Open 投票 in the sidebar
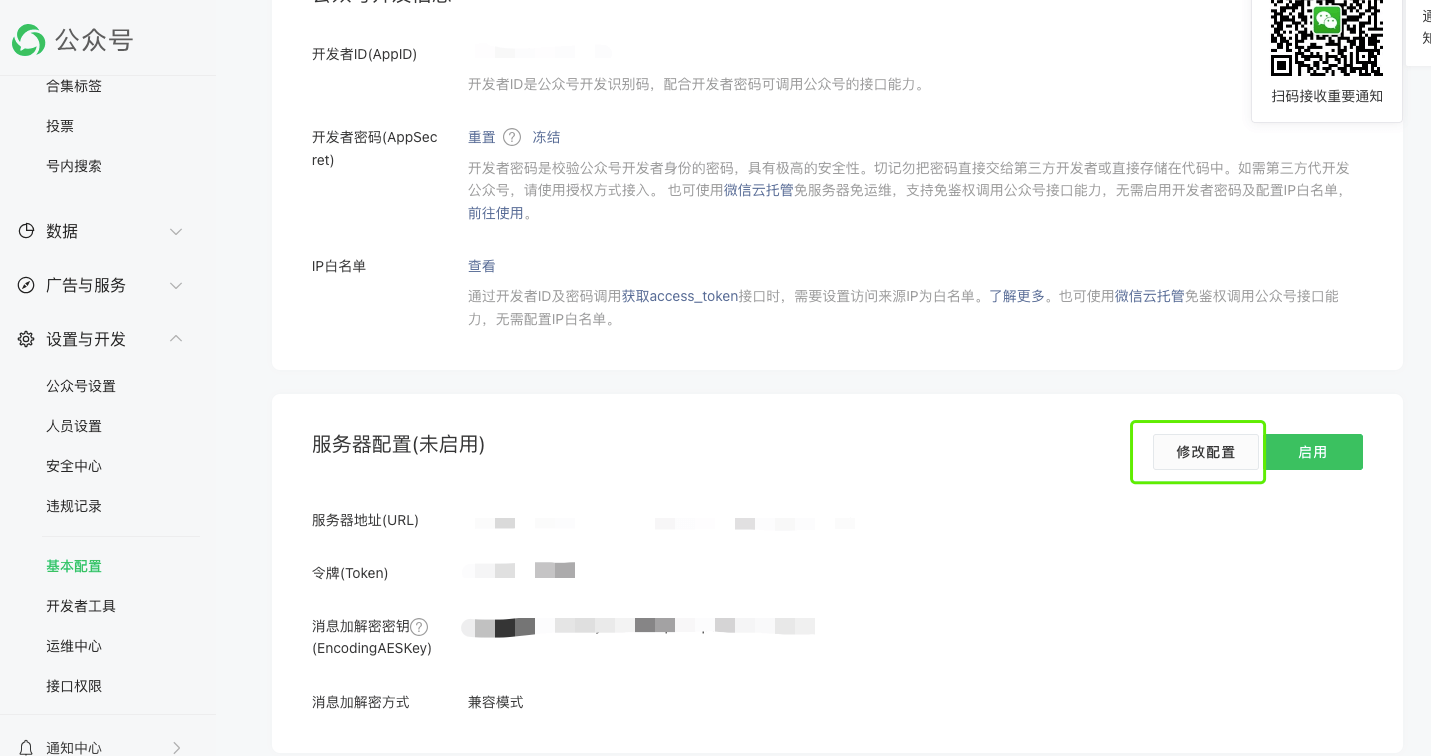This screenshot has height=756, width=1431. coord(60,126)
